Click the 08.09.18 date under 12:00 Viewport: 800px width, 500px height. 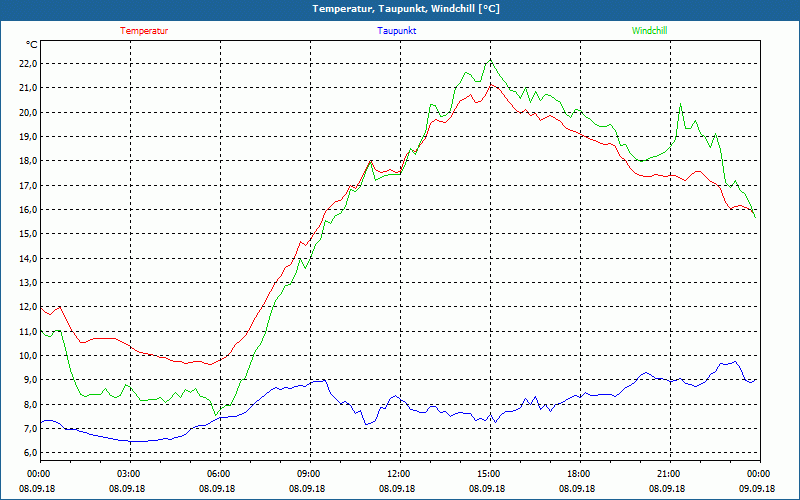(397, 488)
